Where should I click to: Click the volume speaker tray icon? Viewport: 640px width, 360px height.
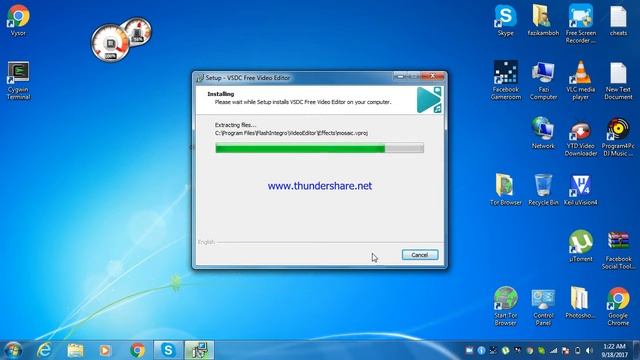coord(589,351)
